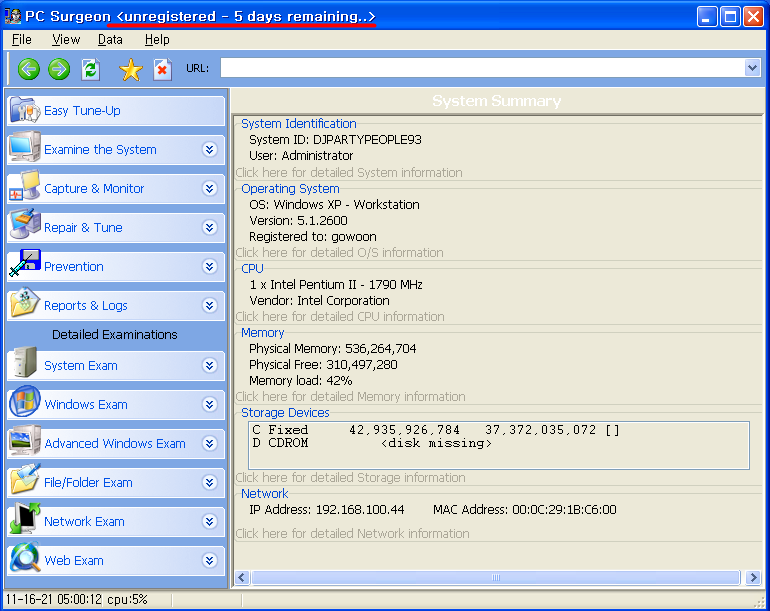
Task: Click the Version 5.1.2600 text
Action: point(298,221)
